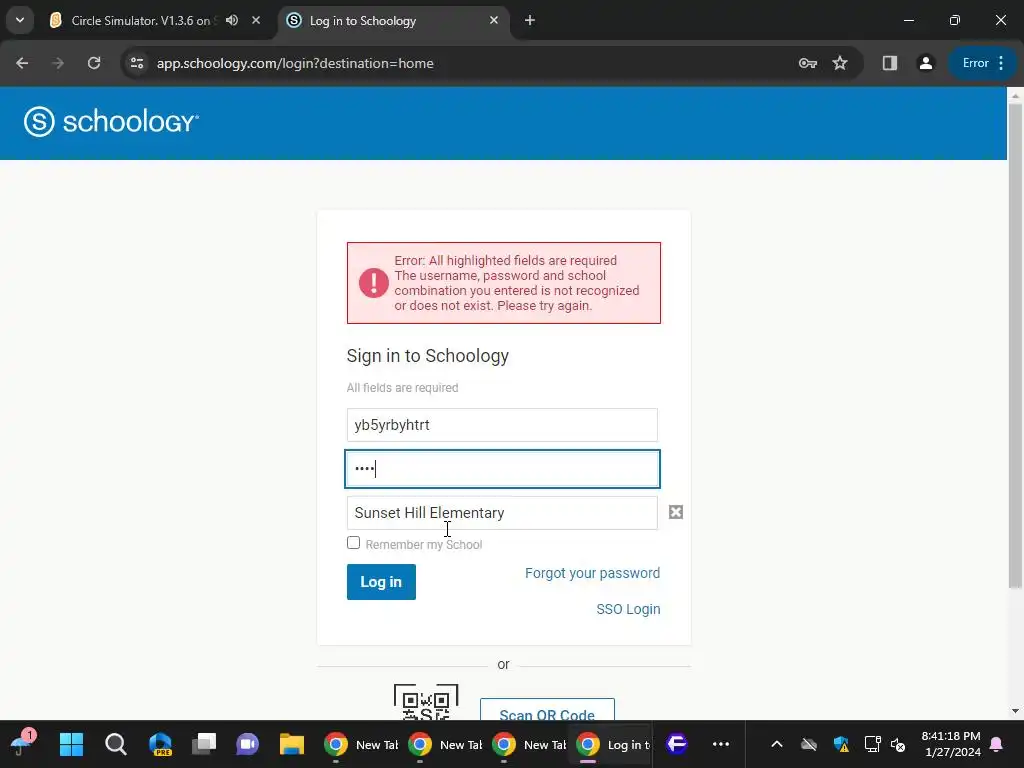Open File Explorer from the taskbar
Viewport: 1024px width, 768px height.
coord(292,744)
